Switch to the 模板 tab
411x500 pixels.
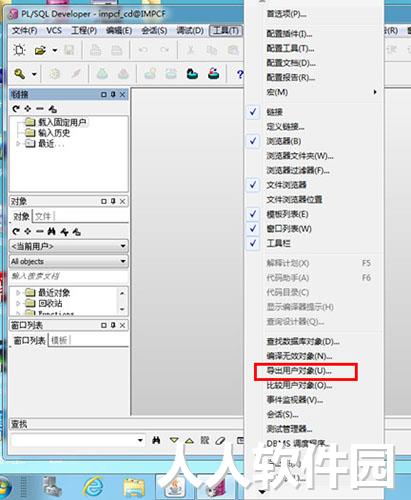click(59, 340)
